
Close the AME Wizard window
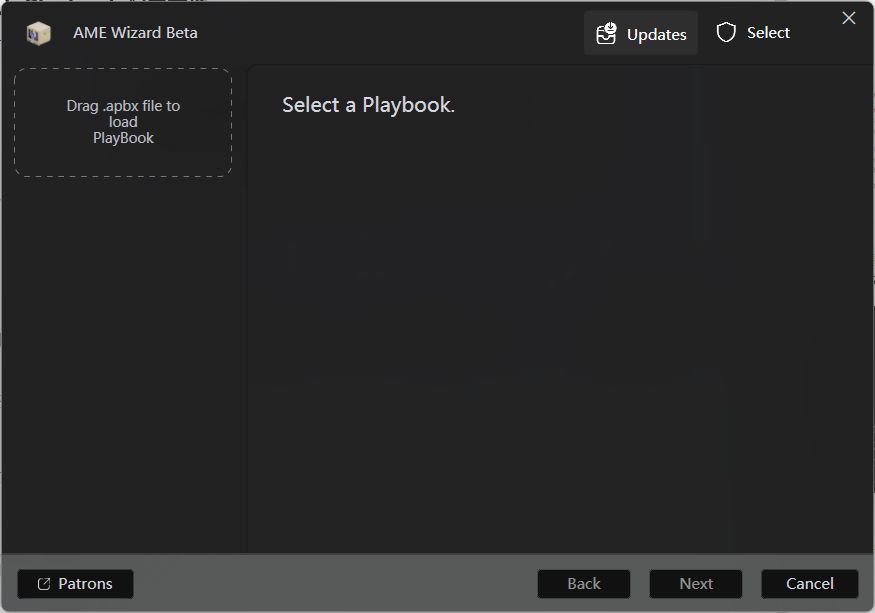click(849, 18)
